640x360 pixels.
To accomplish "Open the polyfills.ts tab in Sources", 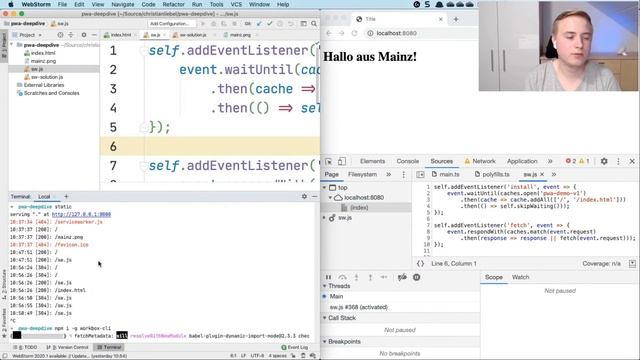I will (x=492, y=174).
